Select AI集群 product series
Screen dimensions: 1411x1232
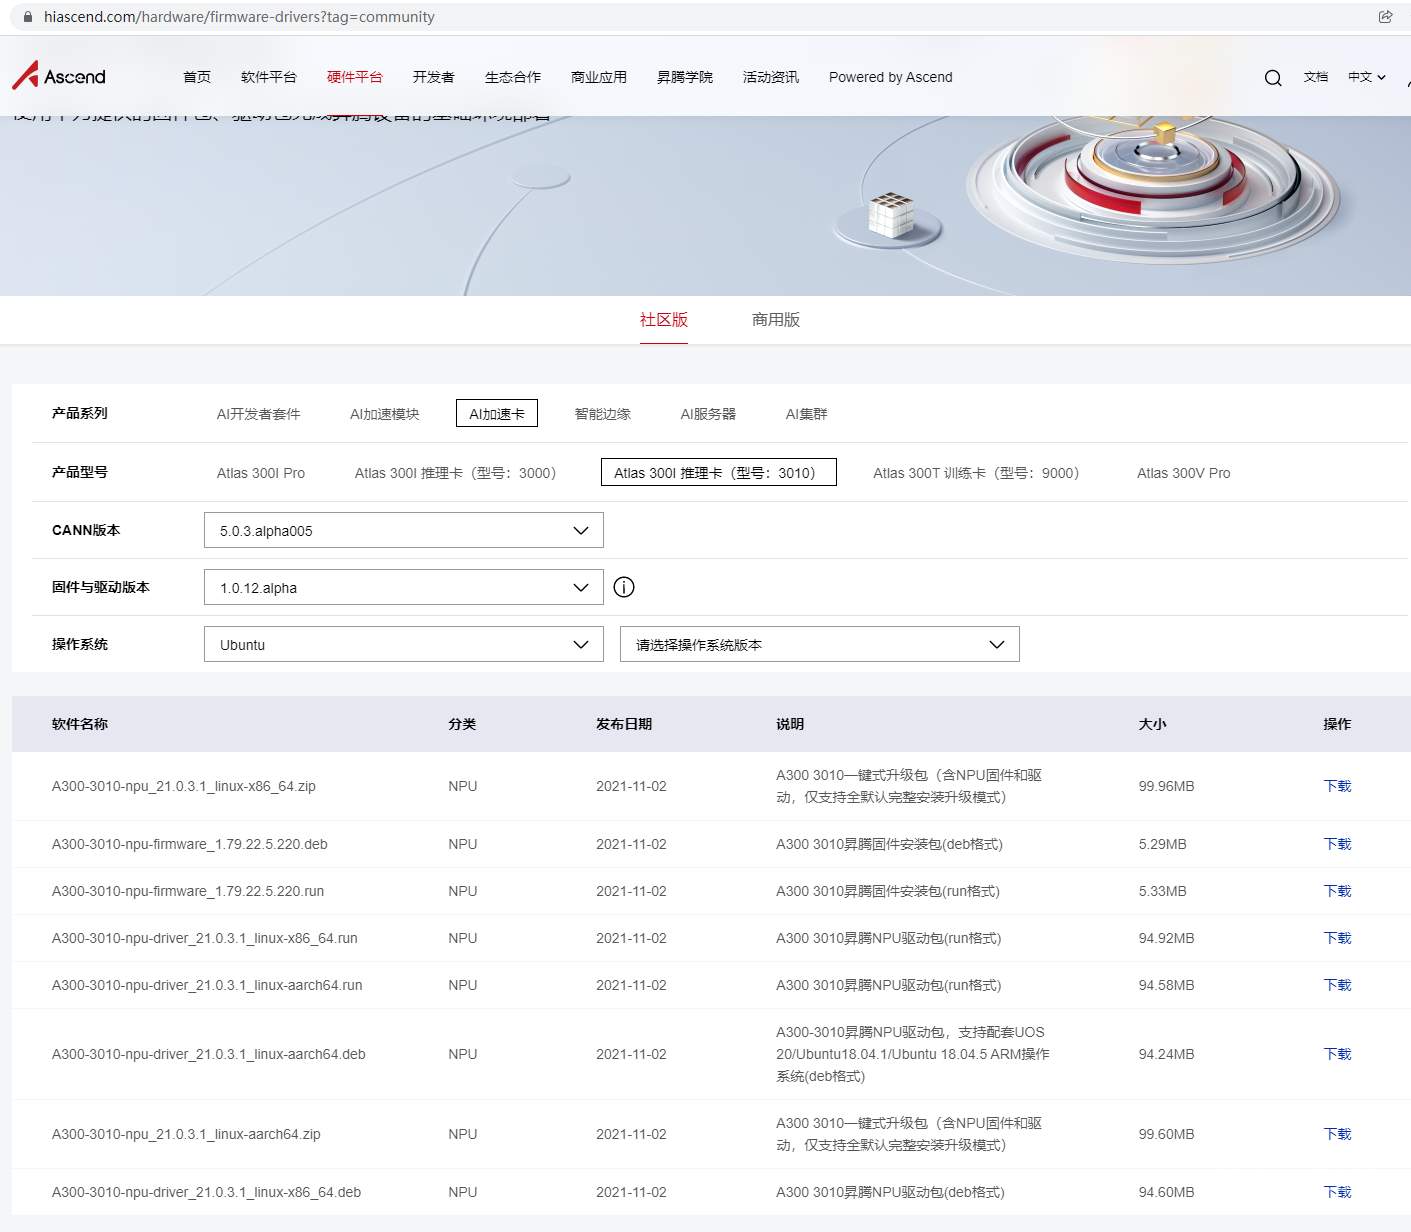(807, 414)
